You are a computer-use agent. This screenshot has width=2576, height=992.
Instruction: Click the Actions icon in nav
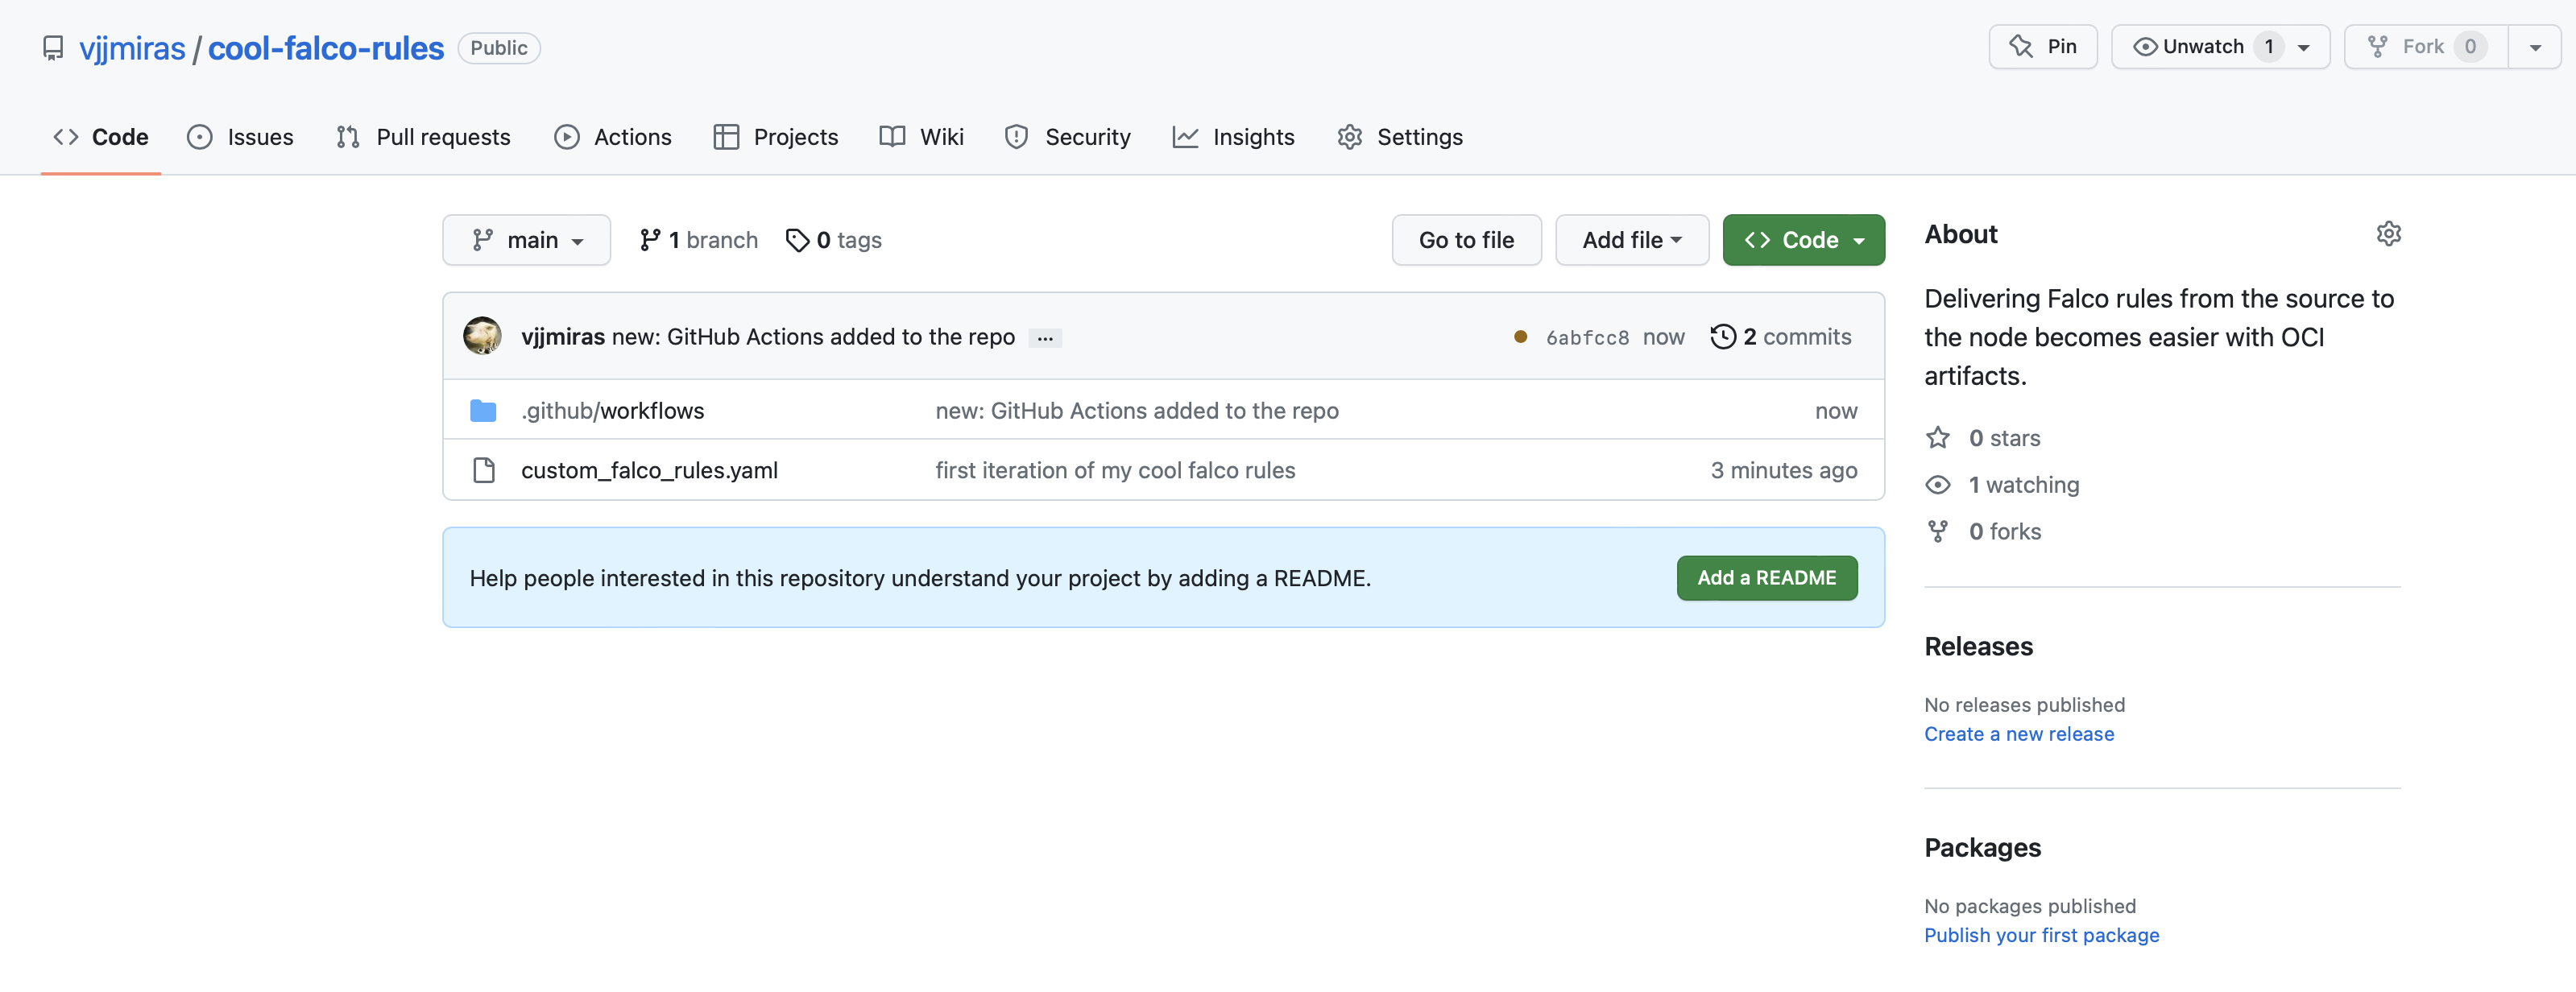point(567,136)
